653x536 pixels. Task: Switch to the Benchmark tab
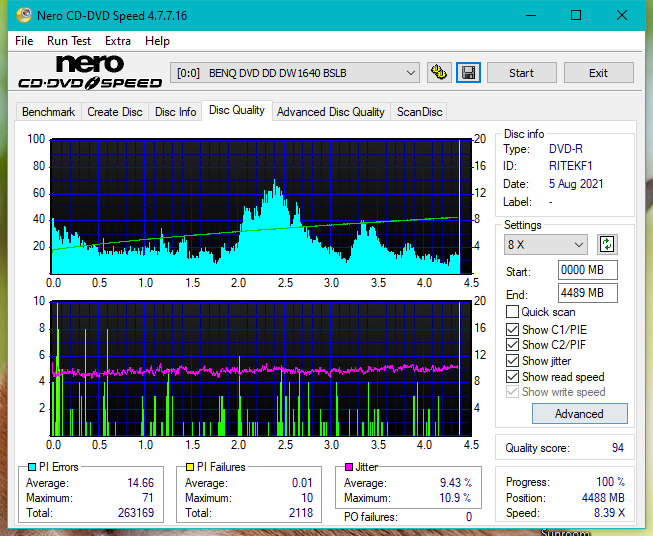(x=48, y=112)
